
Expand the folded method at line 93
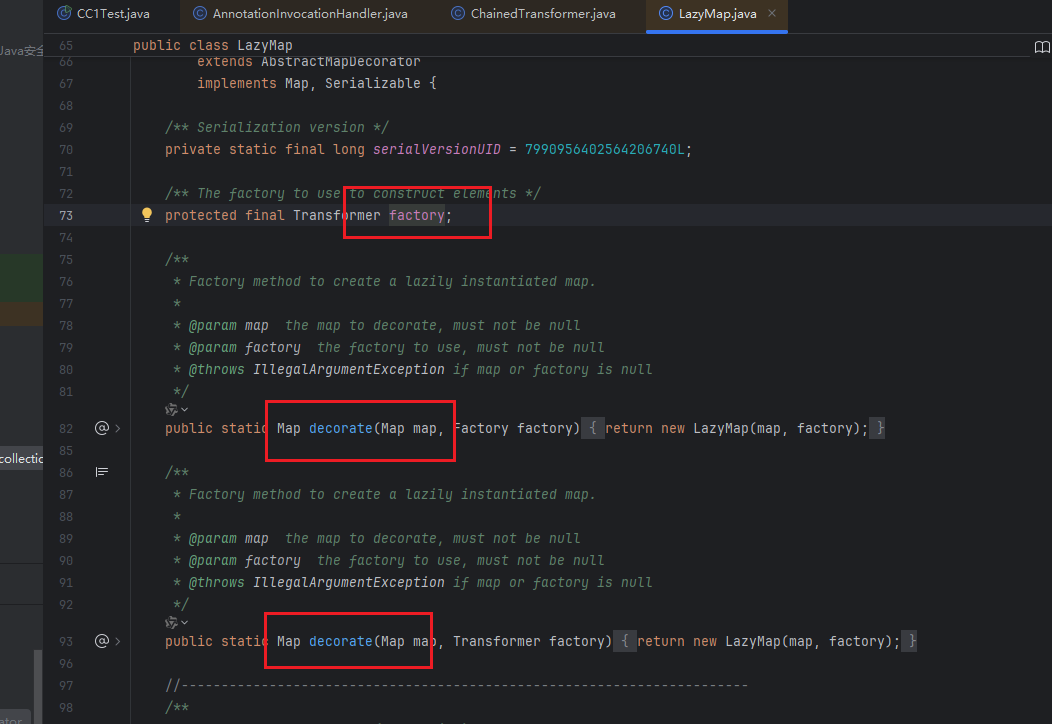click(x=118, y=641)
